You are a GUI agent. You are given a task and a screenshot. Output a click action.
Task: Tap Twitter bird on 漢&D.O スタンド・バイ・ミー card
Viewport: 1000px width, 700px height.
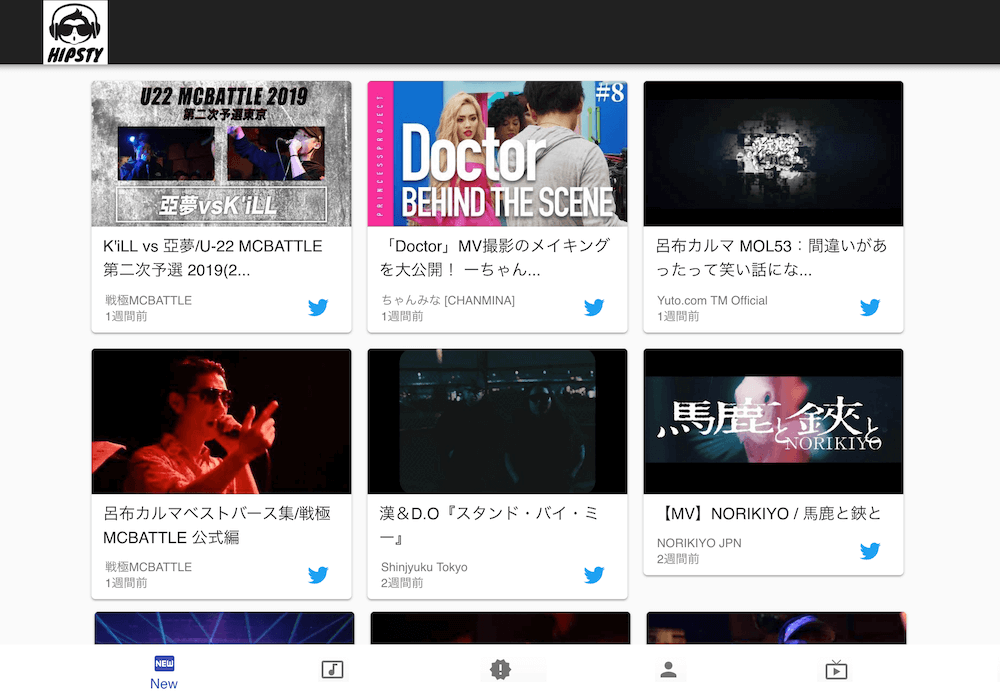(x=594, y=574)
